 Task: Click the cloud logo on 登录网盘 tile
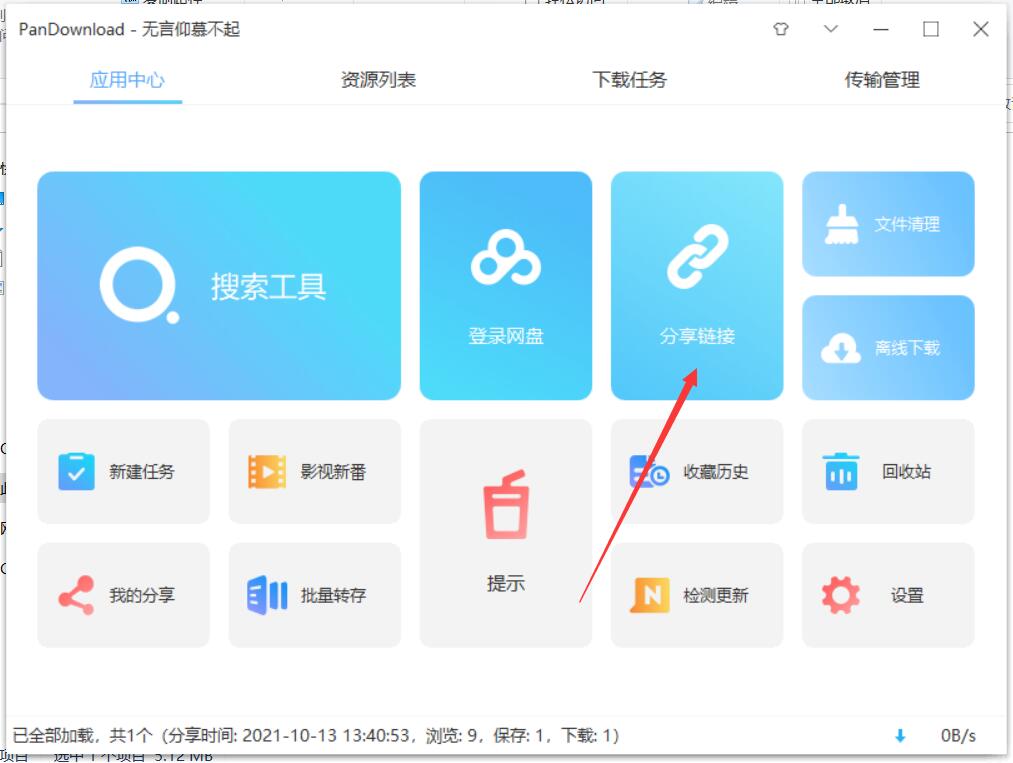click(506, 258)
